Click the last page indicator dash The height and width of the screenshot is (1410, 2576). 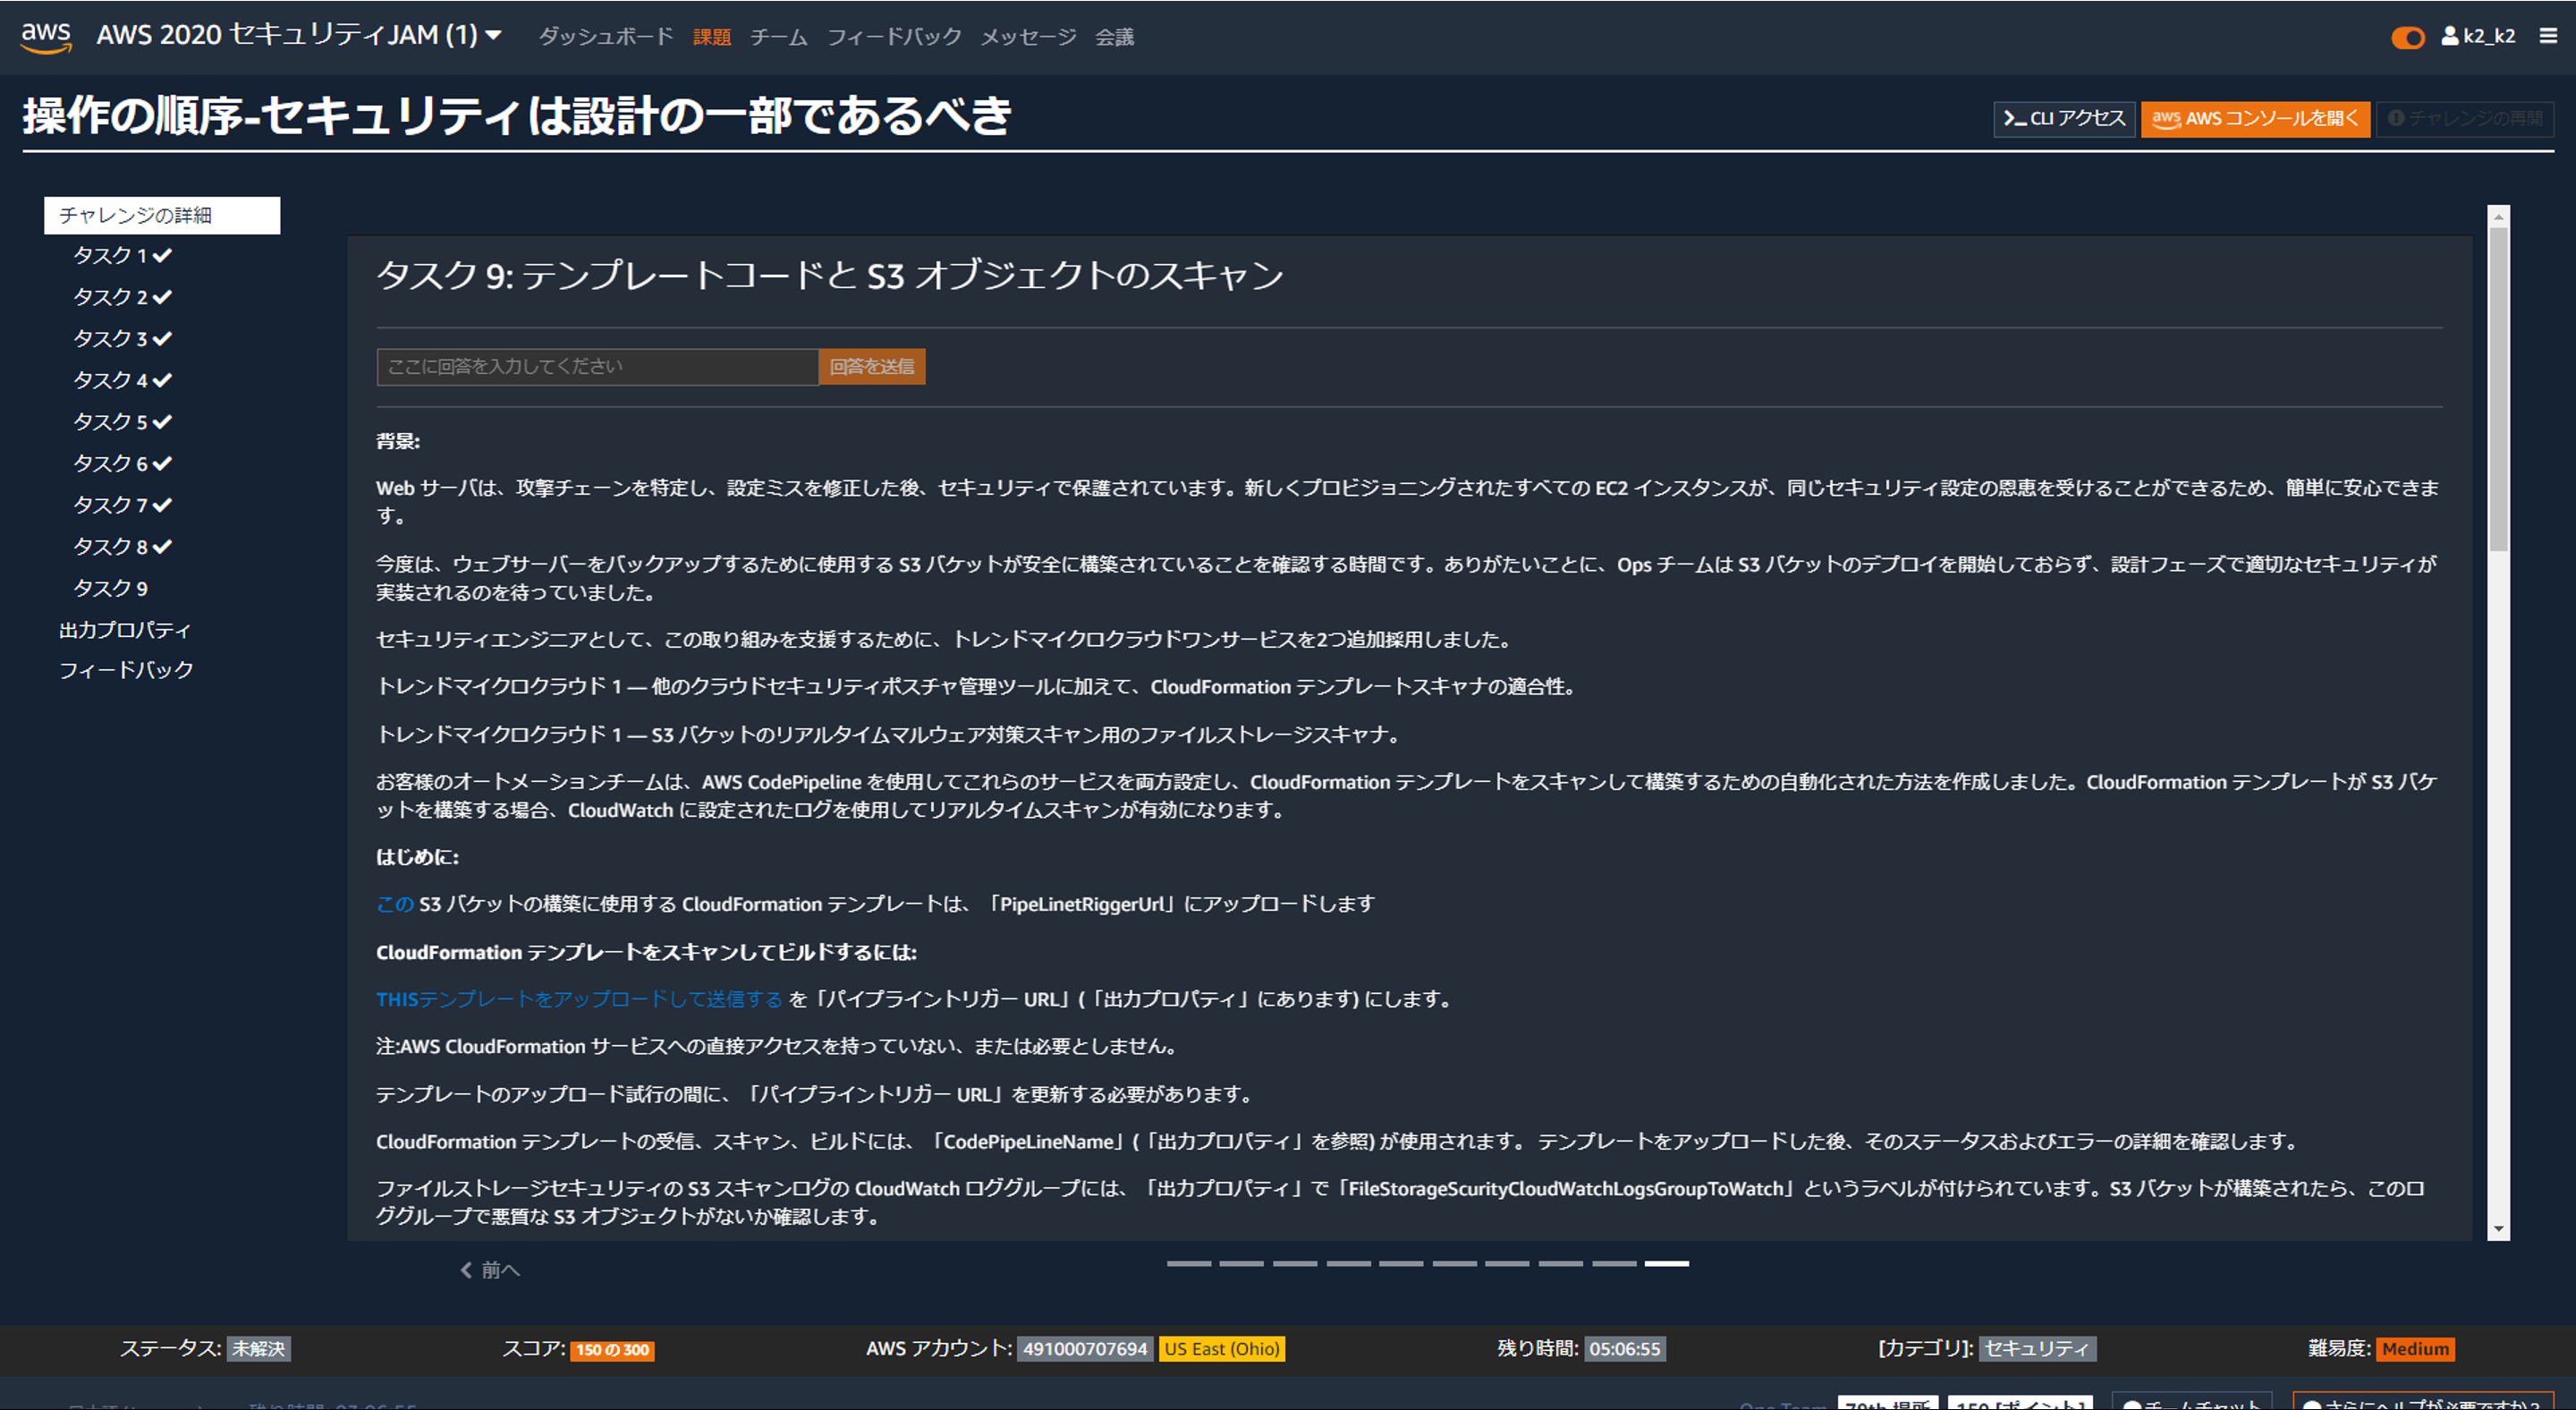click(1666, 1264)
